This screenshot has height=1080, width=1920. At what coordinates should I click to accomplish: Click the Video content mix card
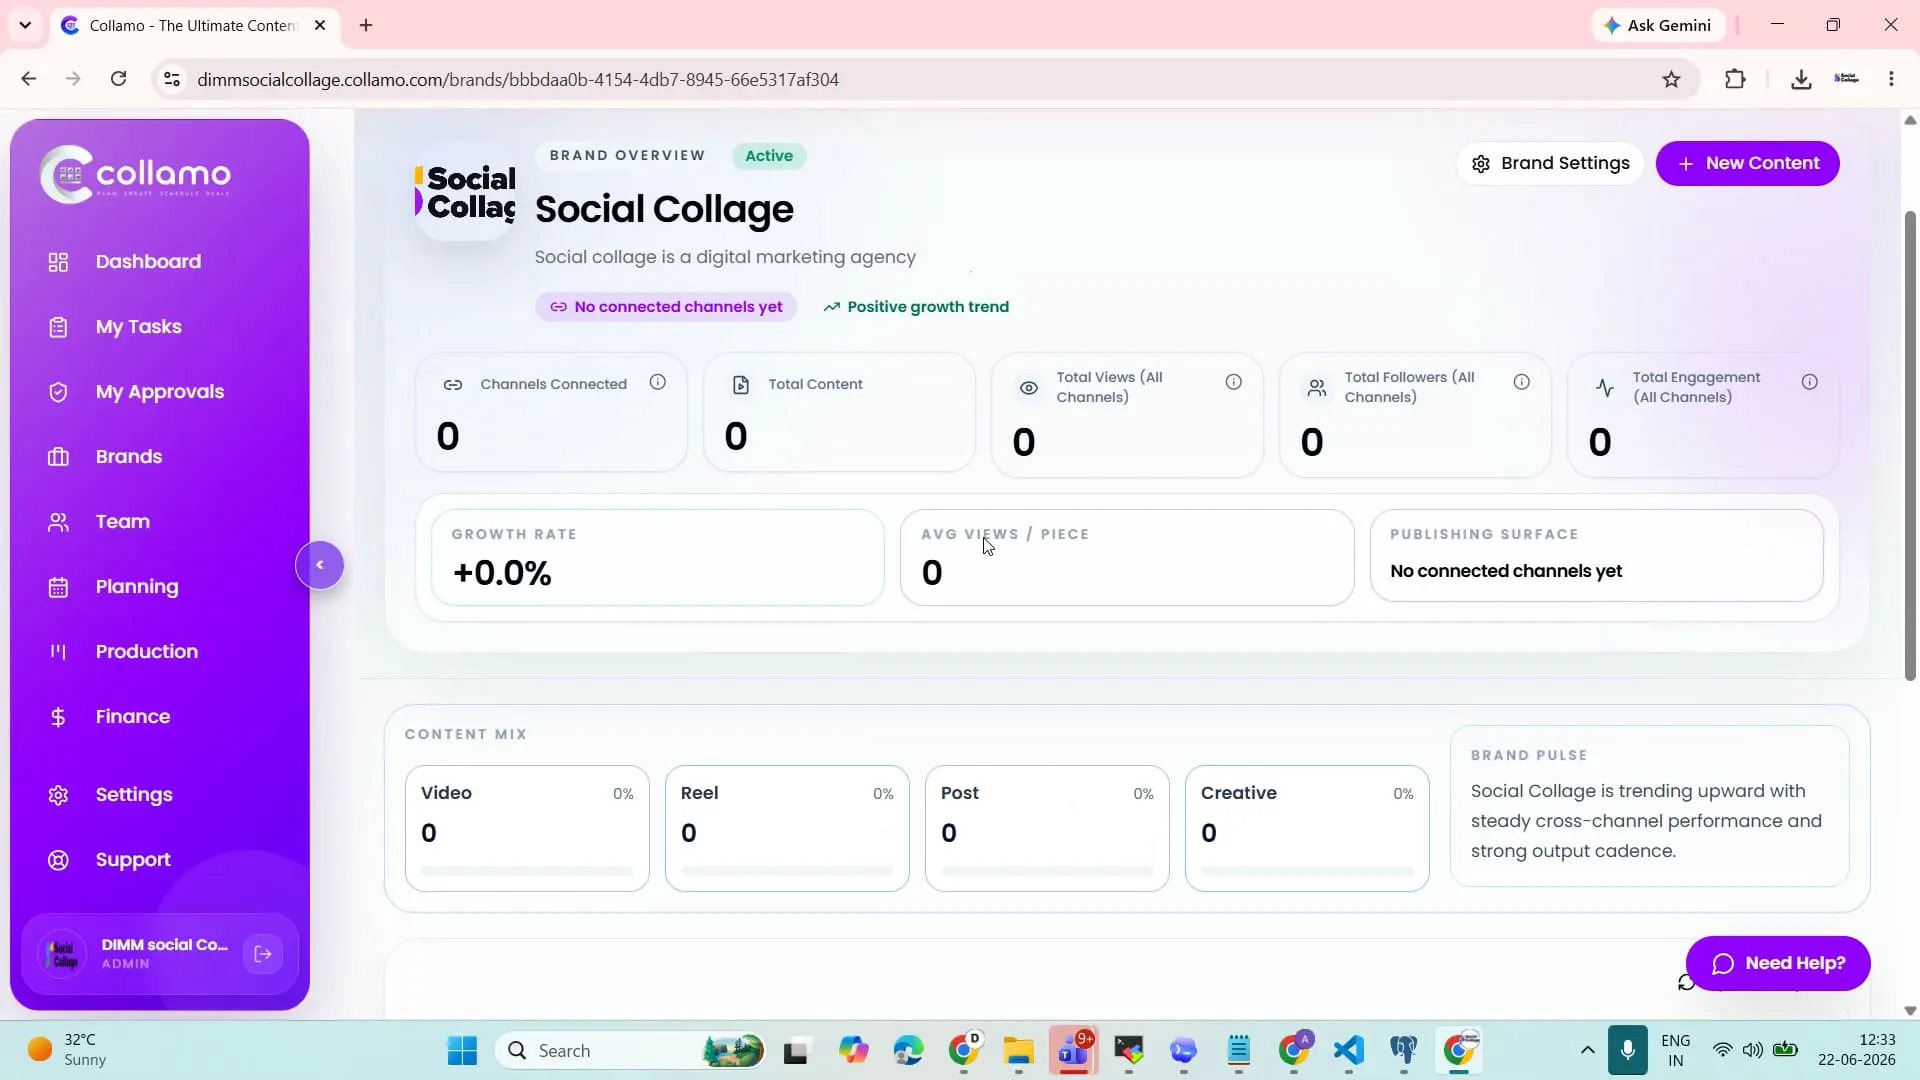(527, 829)
